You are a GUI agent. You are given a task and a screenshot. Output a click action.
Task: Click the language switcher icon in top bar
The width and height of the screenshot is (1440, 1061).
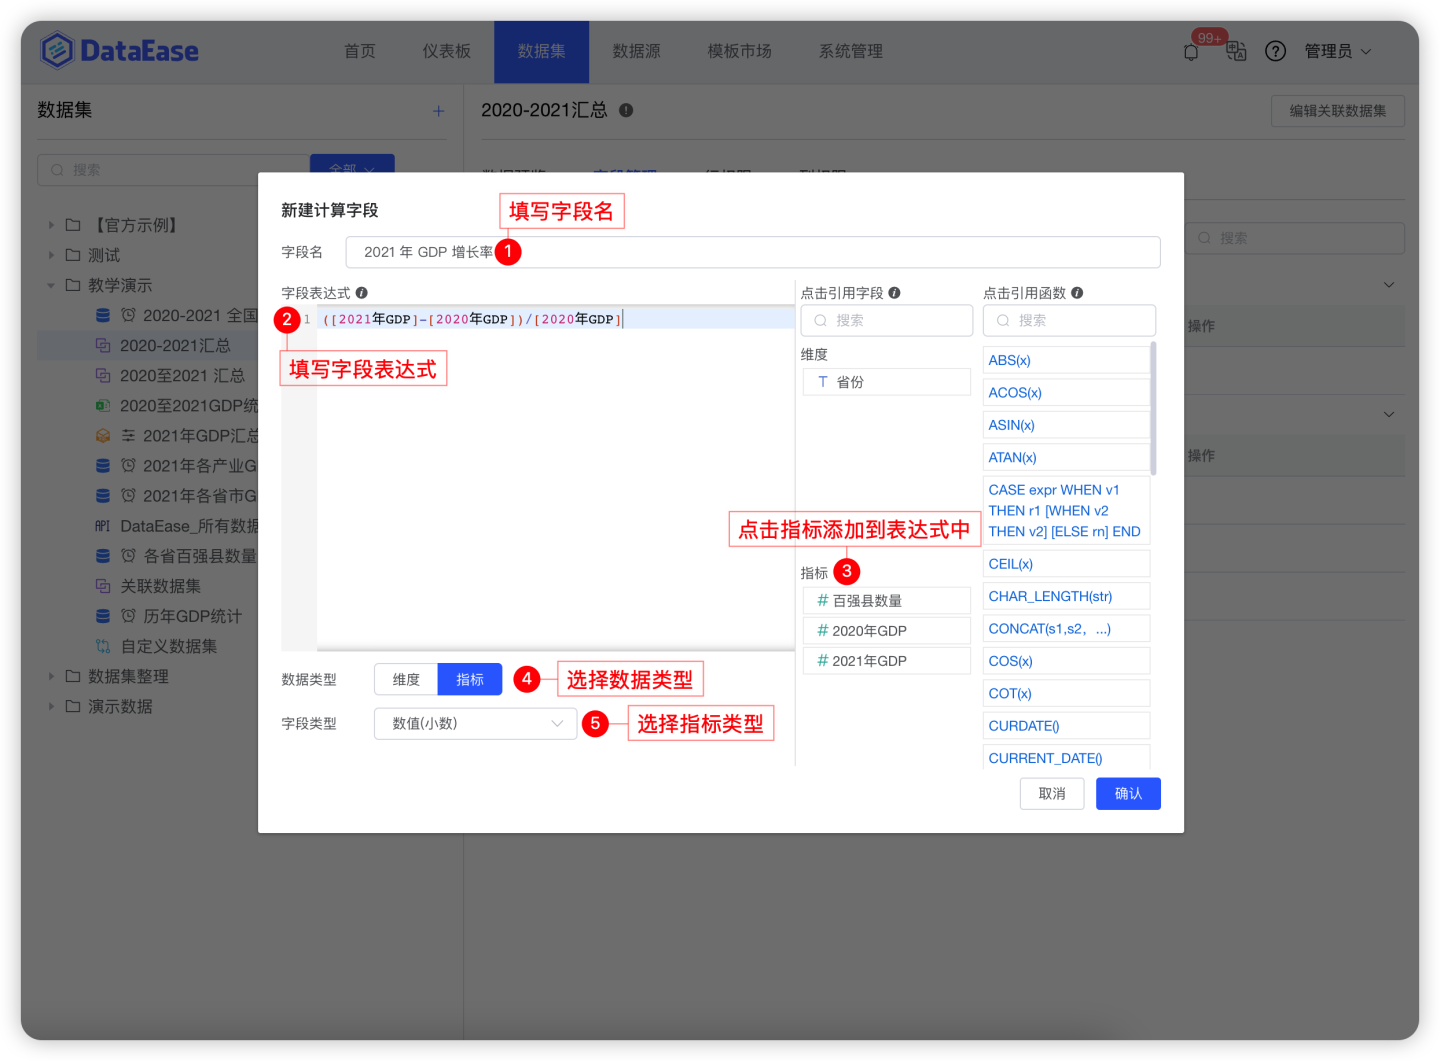[x=1236, y=51]
